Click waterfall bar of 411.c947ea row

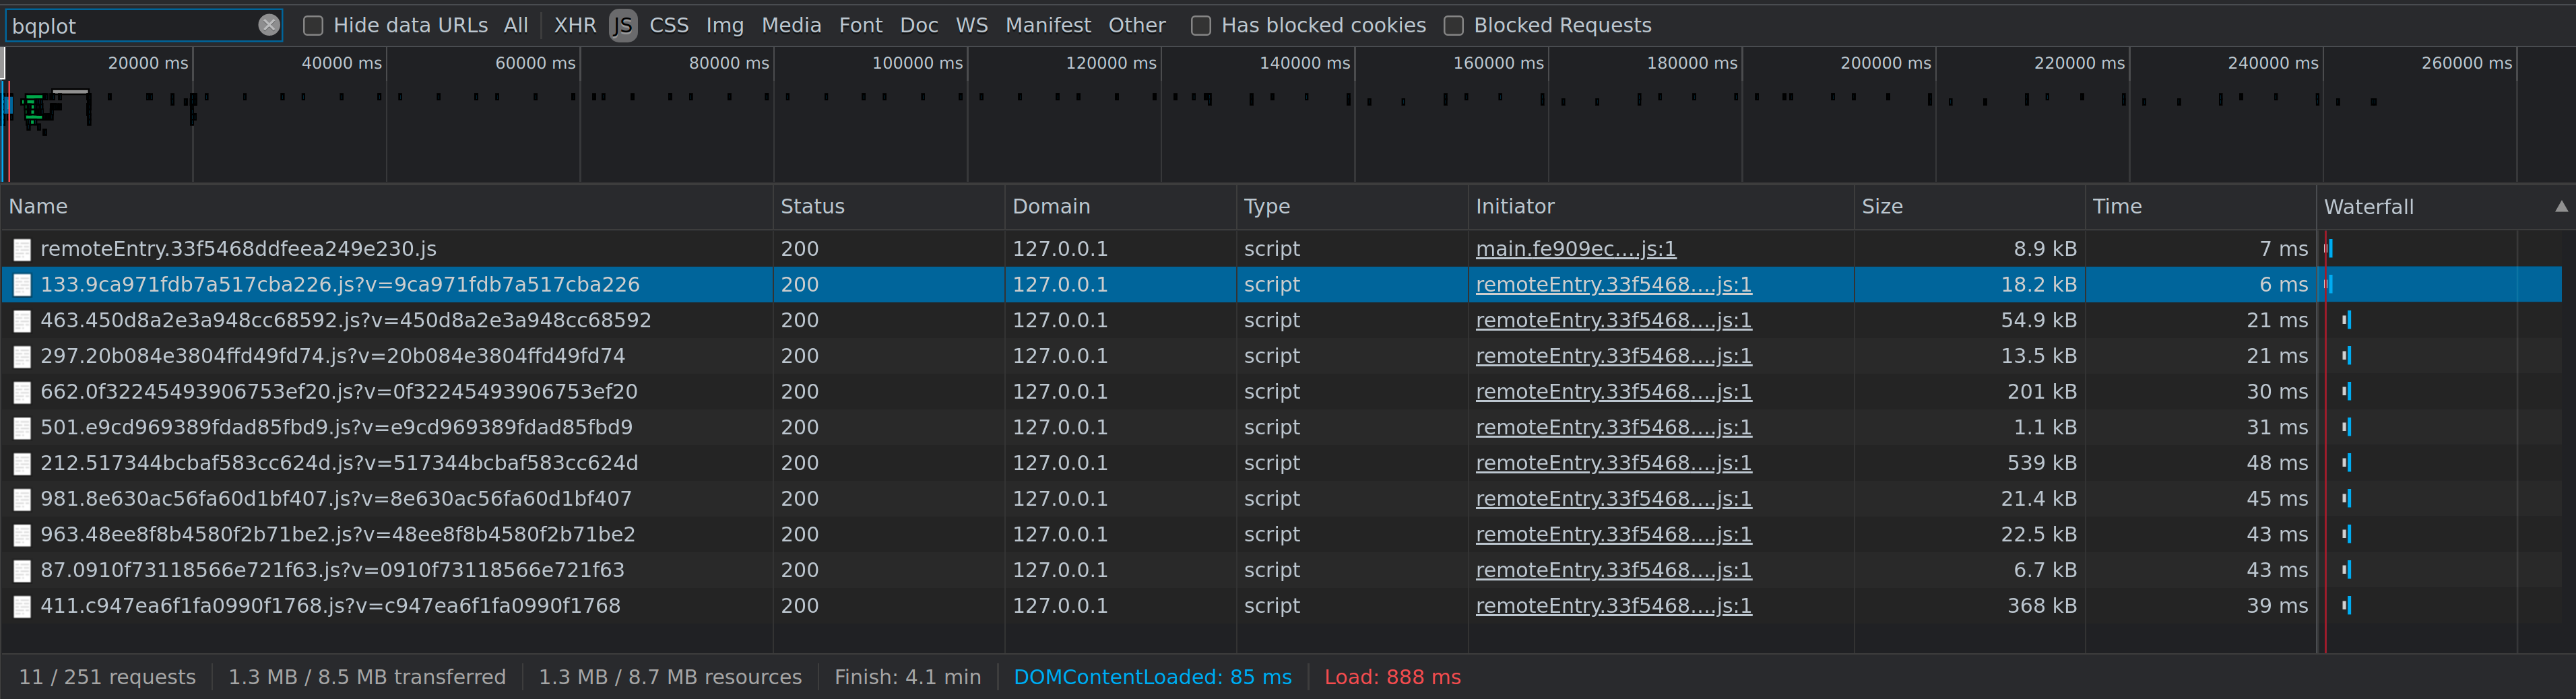tap(2346, 605)
